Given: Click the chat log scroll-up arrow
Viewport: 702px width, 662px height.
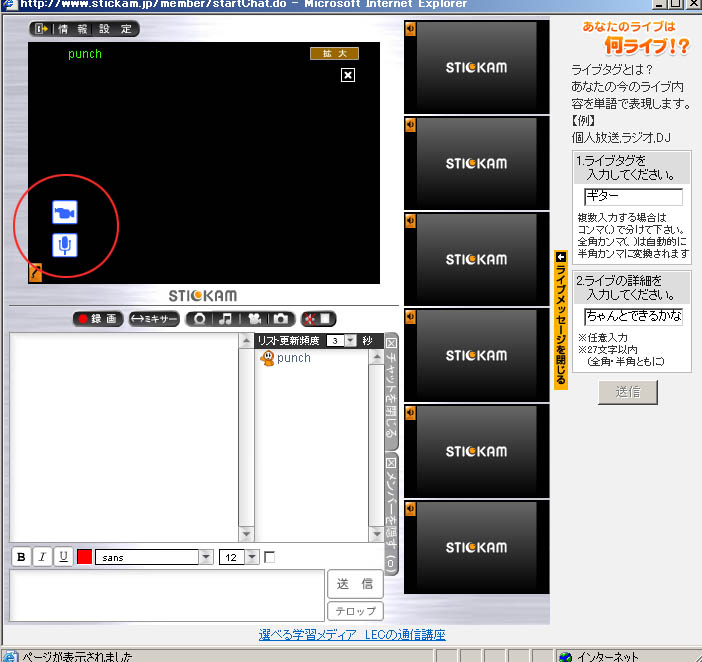Looking at the screenshot, I should pos(246,342).
